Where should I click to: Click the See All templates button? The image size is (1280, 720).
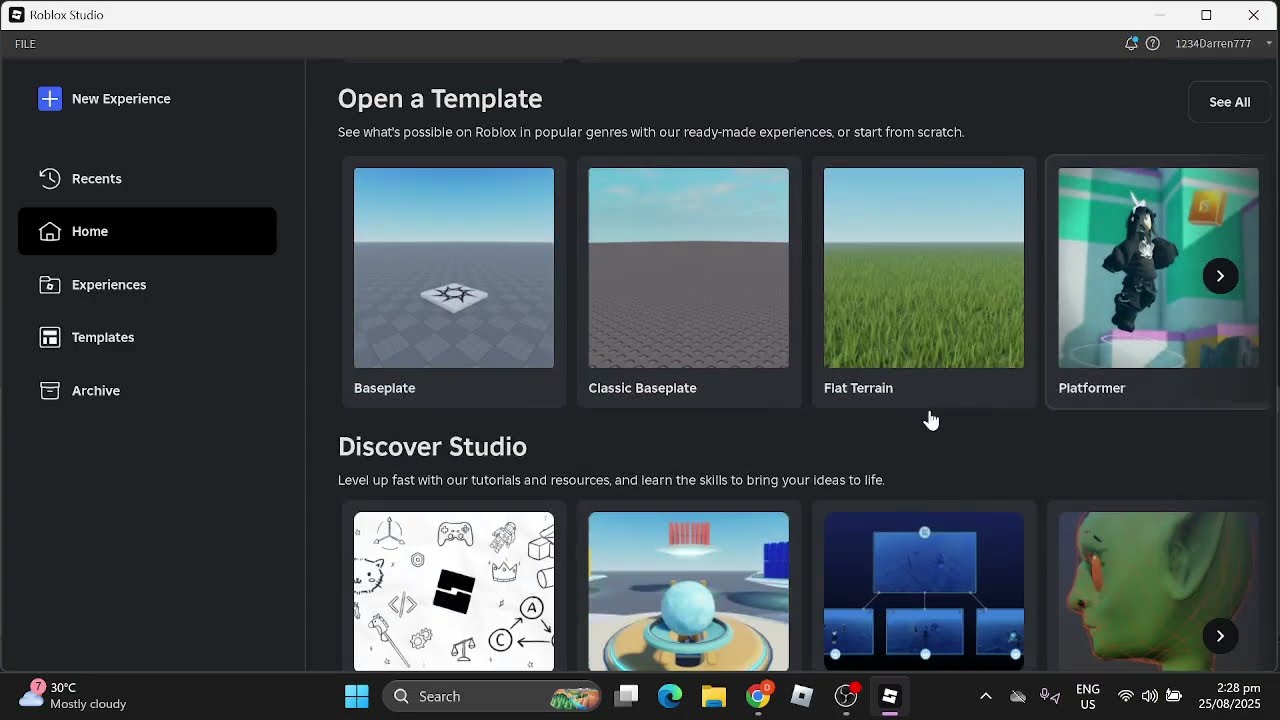[x=1229, y=102]
